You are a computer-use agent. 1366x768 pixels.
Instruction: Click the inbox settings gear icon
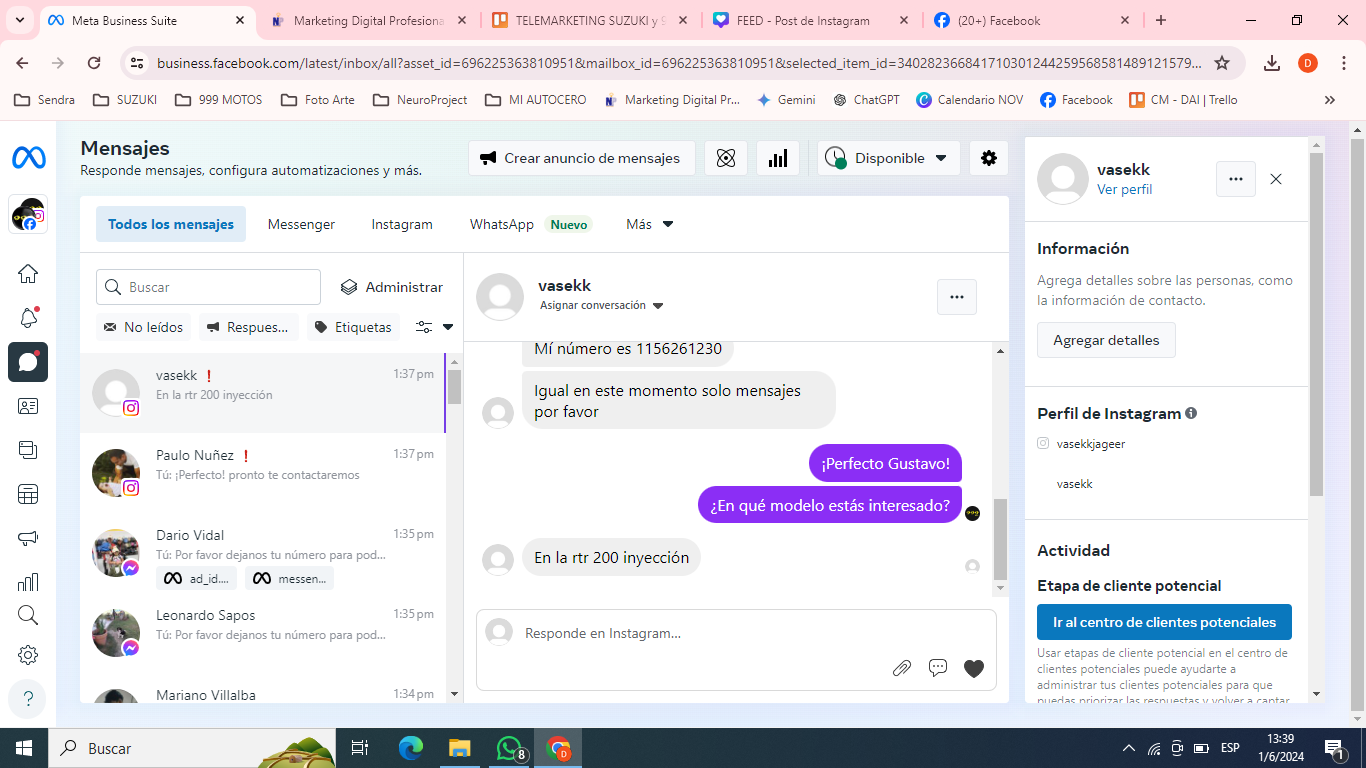pyautogui.click(x=988, y=158)
